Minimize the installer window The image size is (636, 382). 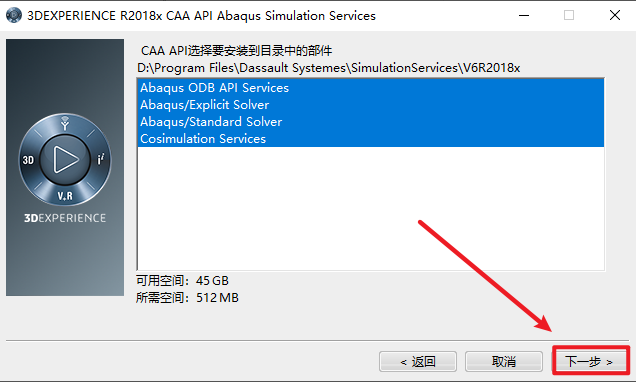[524, 15]
